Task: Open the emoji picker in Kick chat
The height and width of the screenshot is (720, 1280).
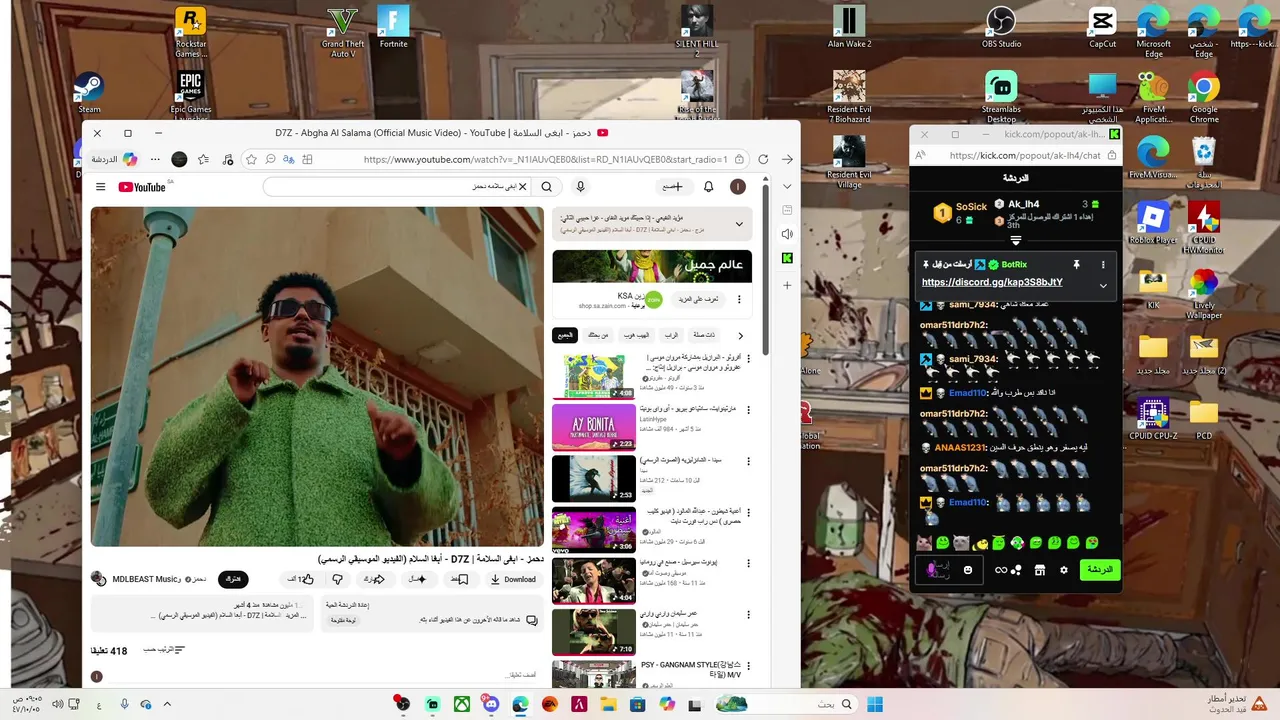Action: [967, 570]
